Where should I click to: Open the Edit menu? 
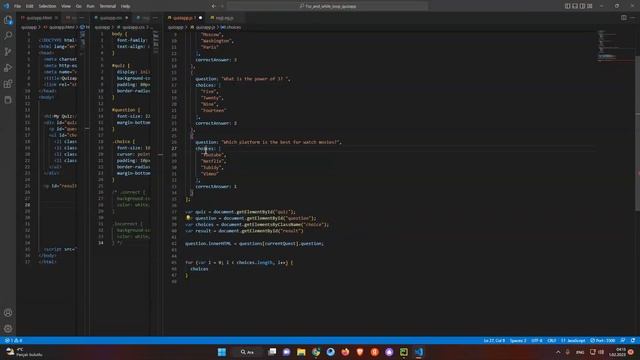coord(29,6)
